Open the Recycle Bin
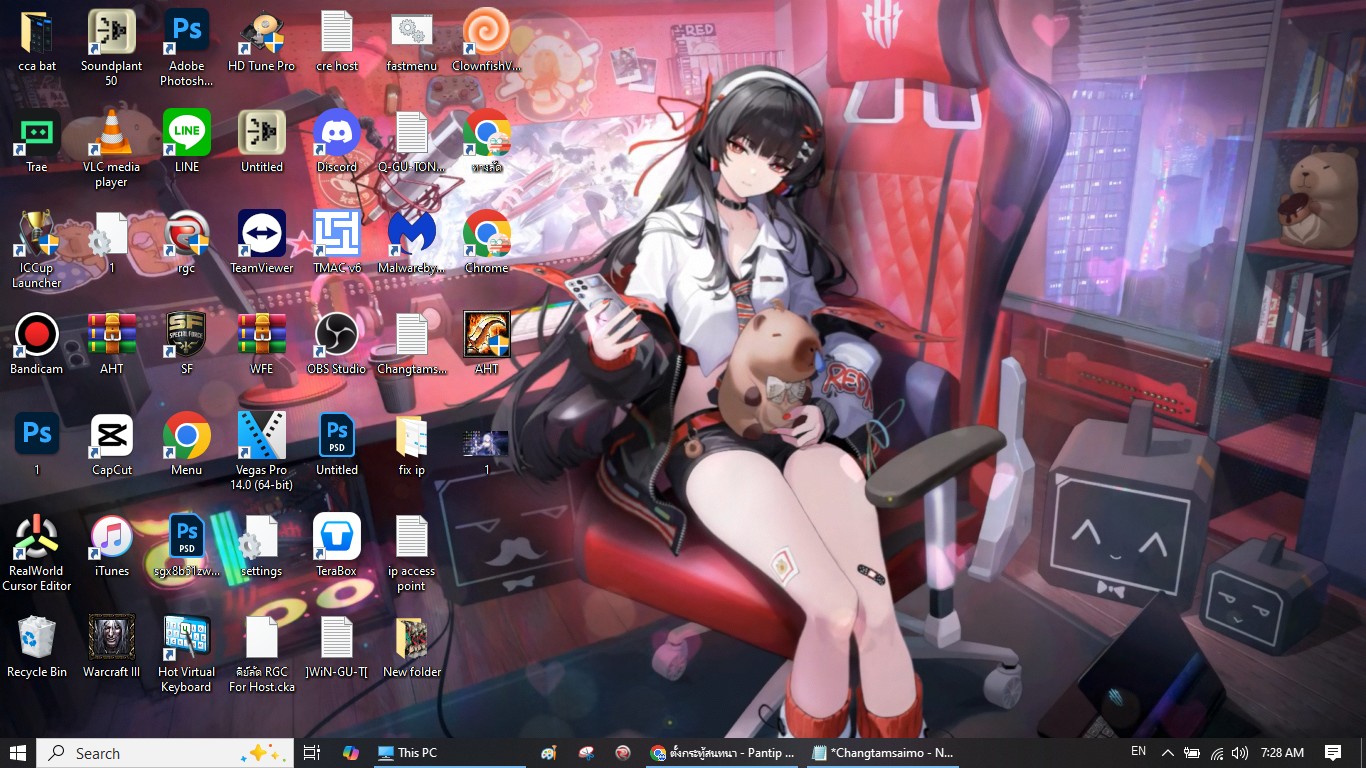1366x768 pixels. tap(37, 647)
